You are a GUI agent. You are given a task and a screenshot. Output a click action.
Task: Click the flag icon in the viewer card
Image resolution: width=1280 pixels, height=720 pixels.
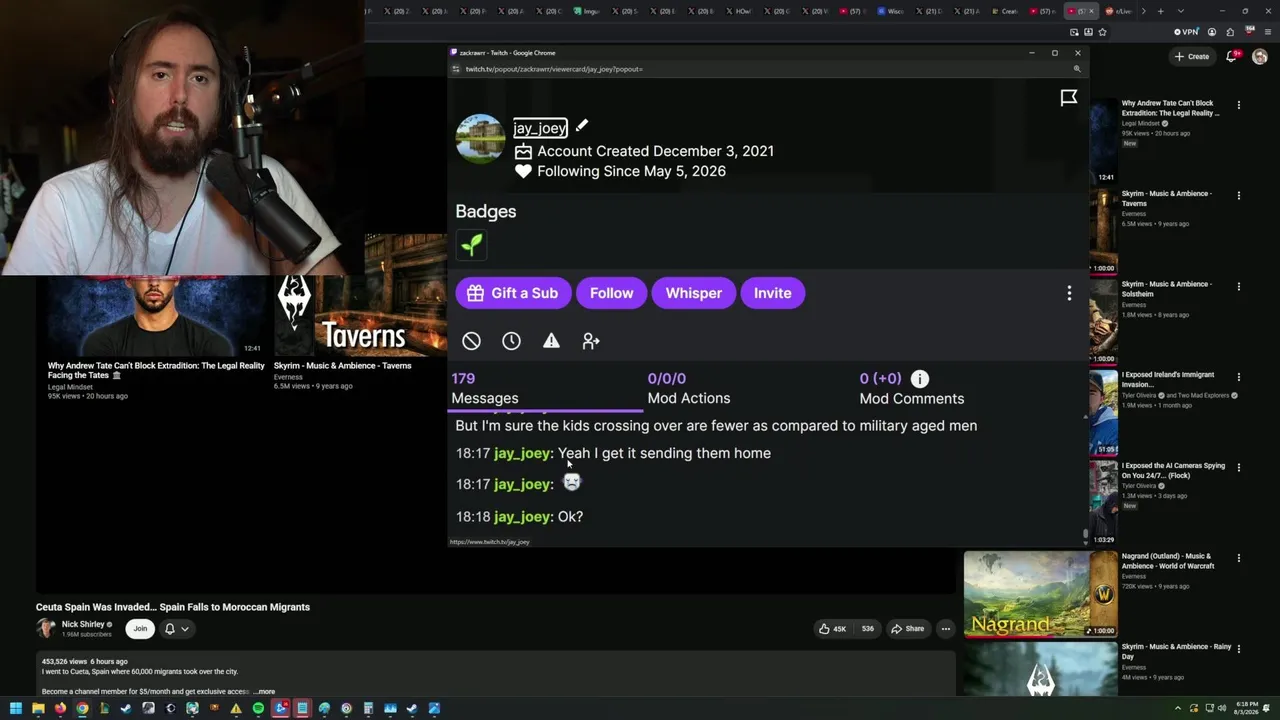1069,97
